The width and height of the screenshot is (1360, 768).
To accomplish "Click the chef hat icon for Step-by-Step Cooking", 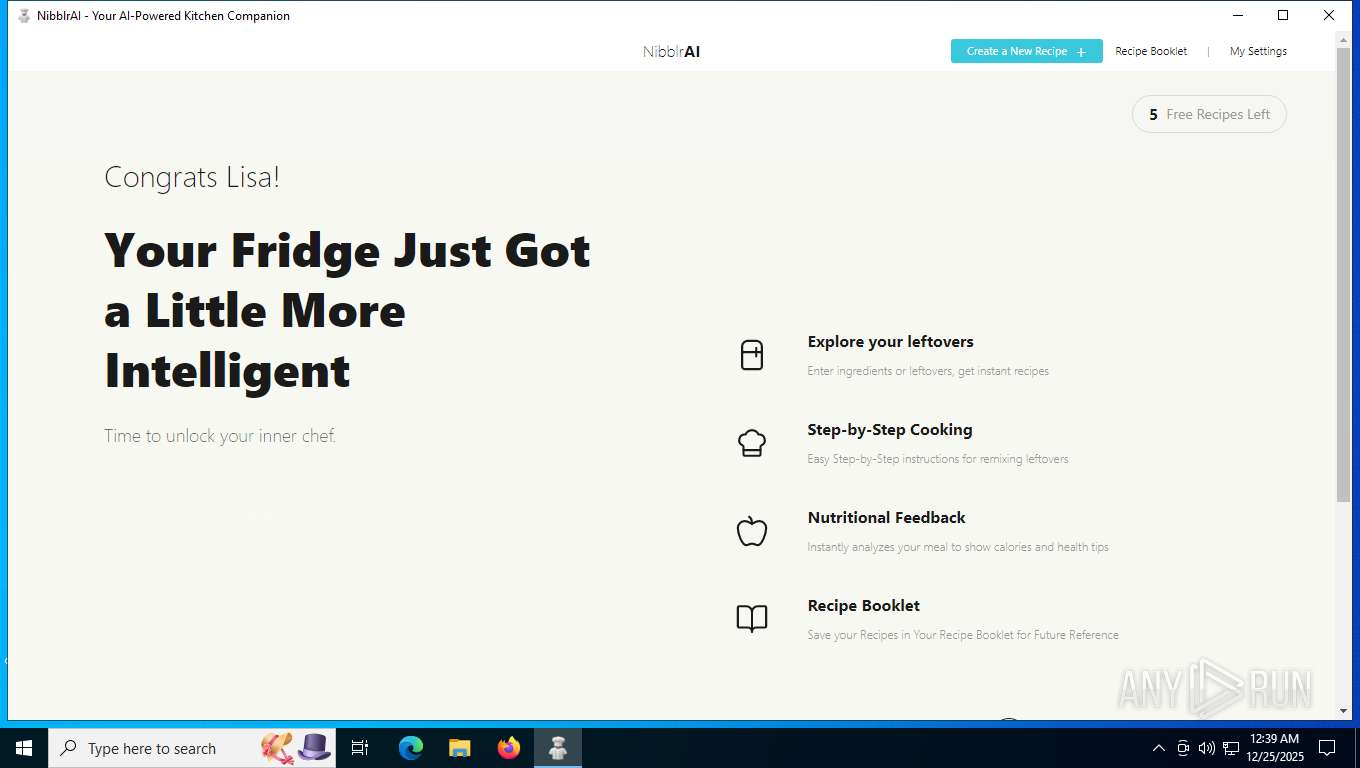I will tap(752, 443).
